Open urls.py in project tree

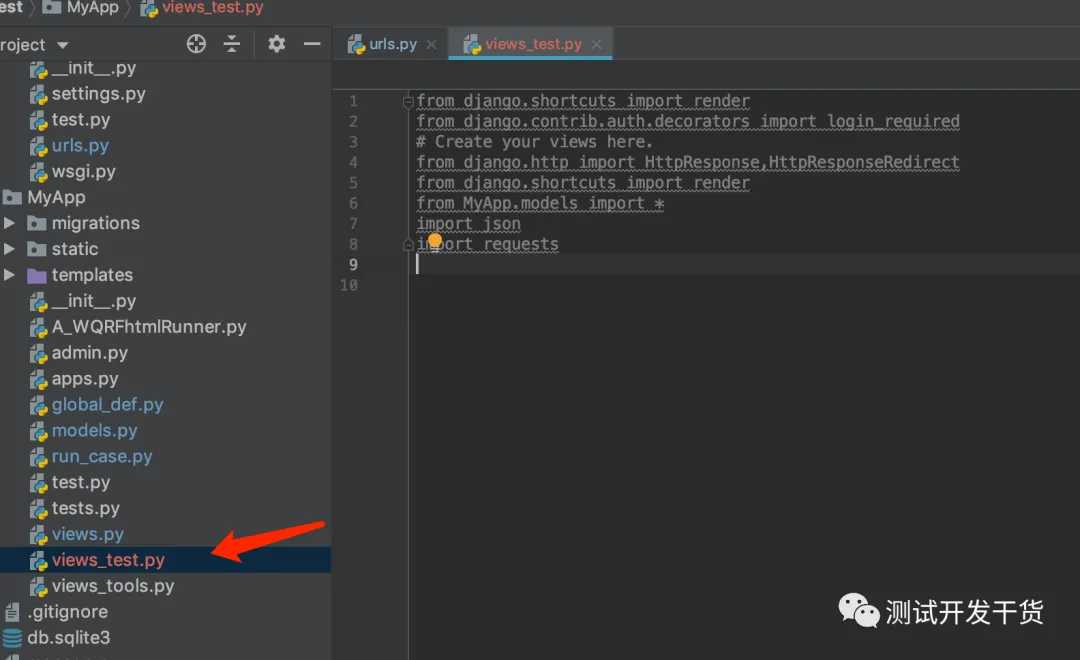click(x=80, y=146)
